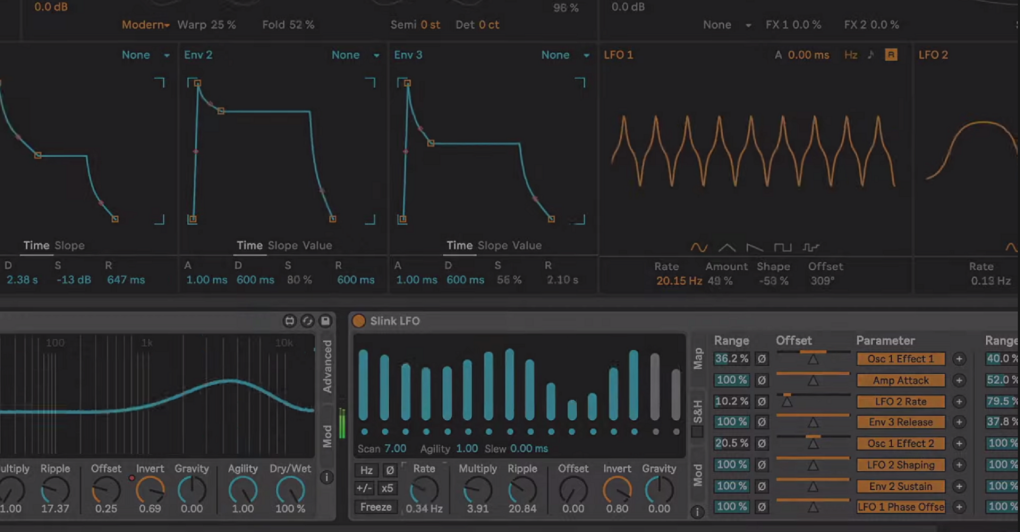This screenshot has height=532, width=1020.
Task: Invert the phase of the LFO 2 Rate mapping
Action: point(761,402)
